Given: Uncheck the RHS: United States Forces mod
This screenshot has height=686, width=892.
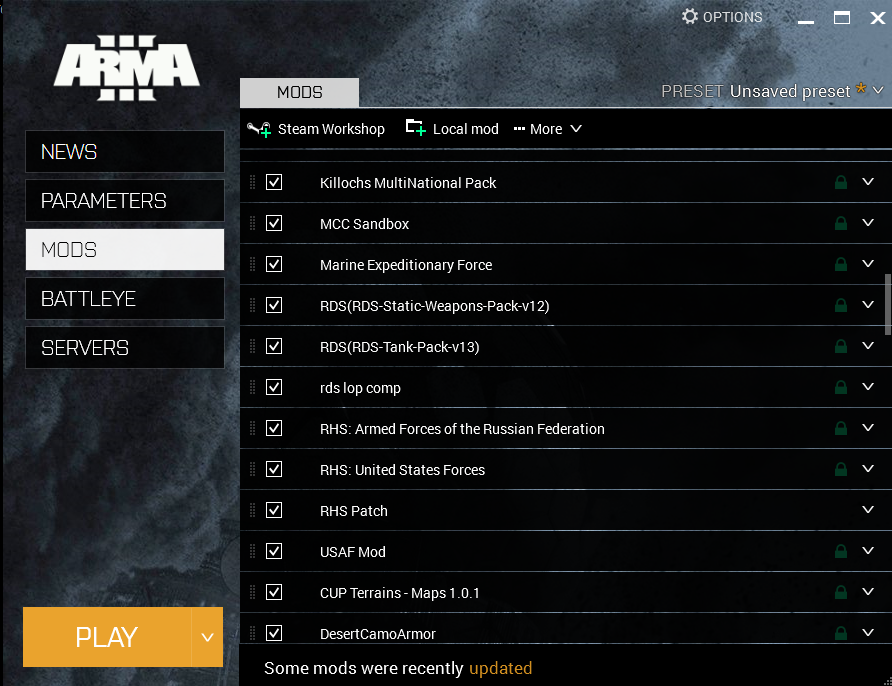Looking at the screenshot, I should tap(274, 469).
